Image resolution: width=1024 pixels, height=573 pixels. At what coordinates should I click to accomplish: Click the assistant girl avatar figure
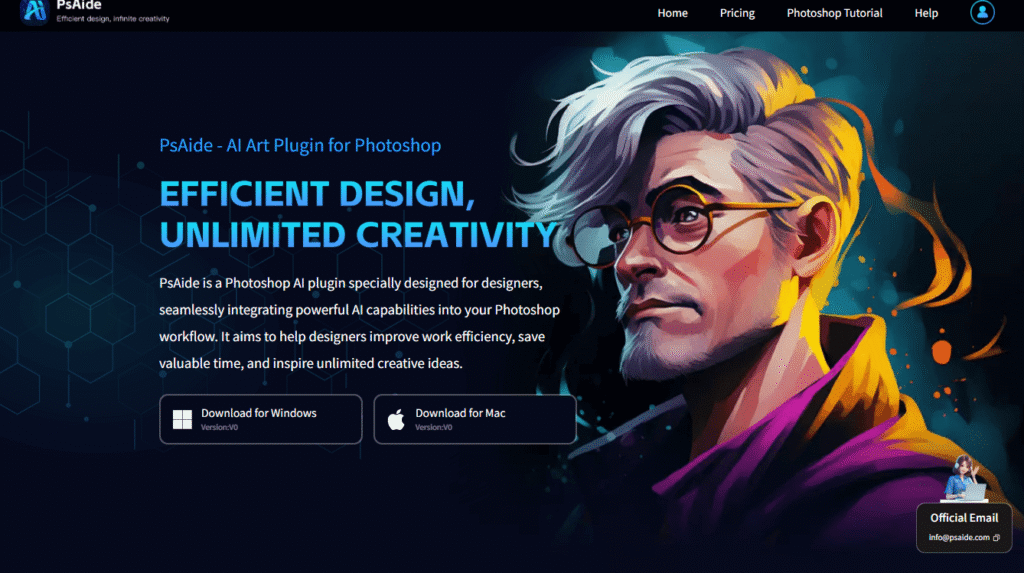tap(964, 478)
